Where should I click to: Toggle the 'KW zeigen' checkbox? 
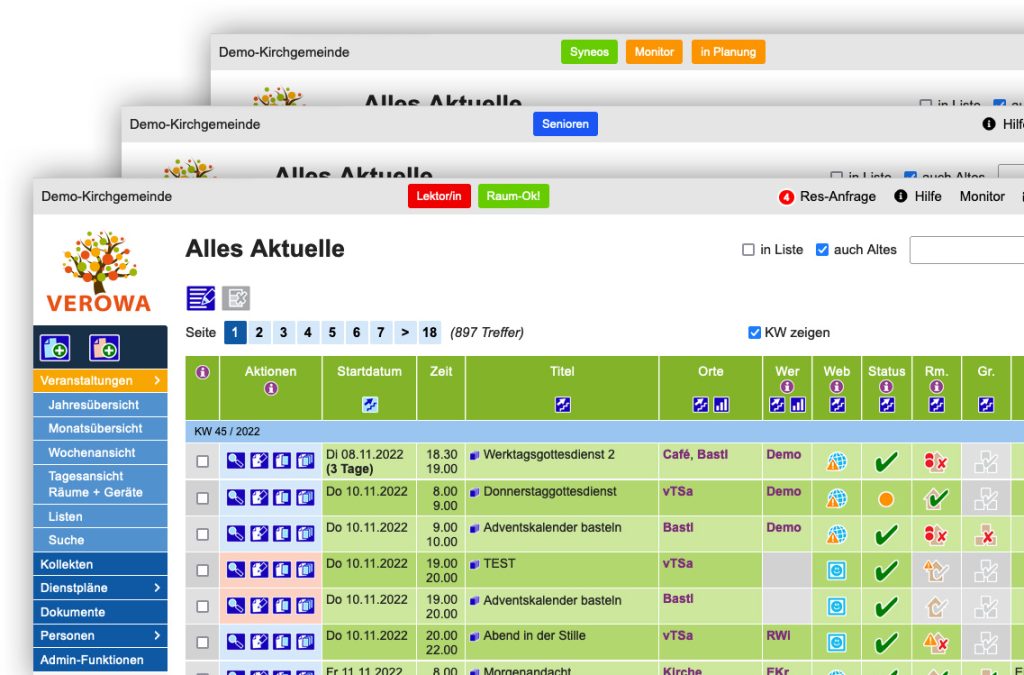click(x=754, y=332)
